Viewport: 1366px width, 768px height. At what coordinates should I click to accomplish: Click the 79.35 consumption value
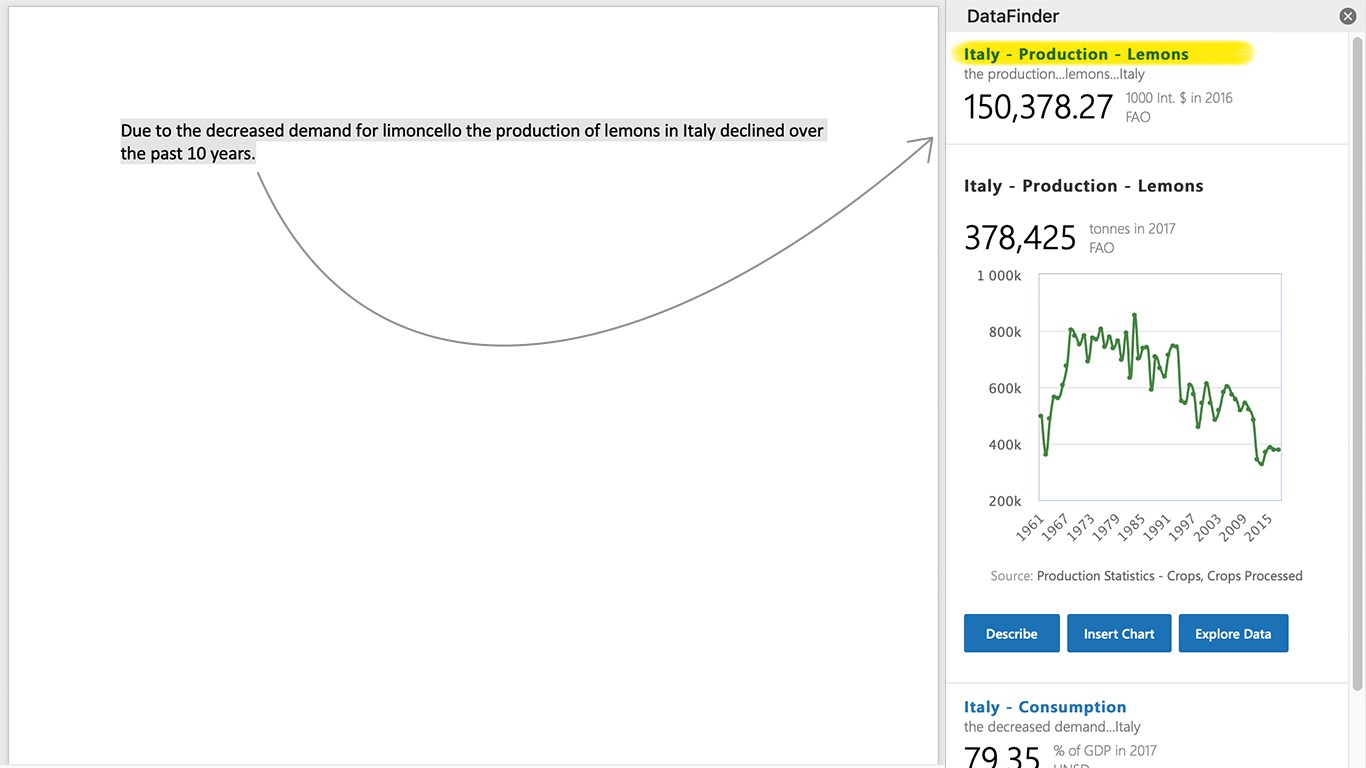coord(1002,755)
